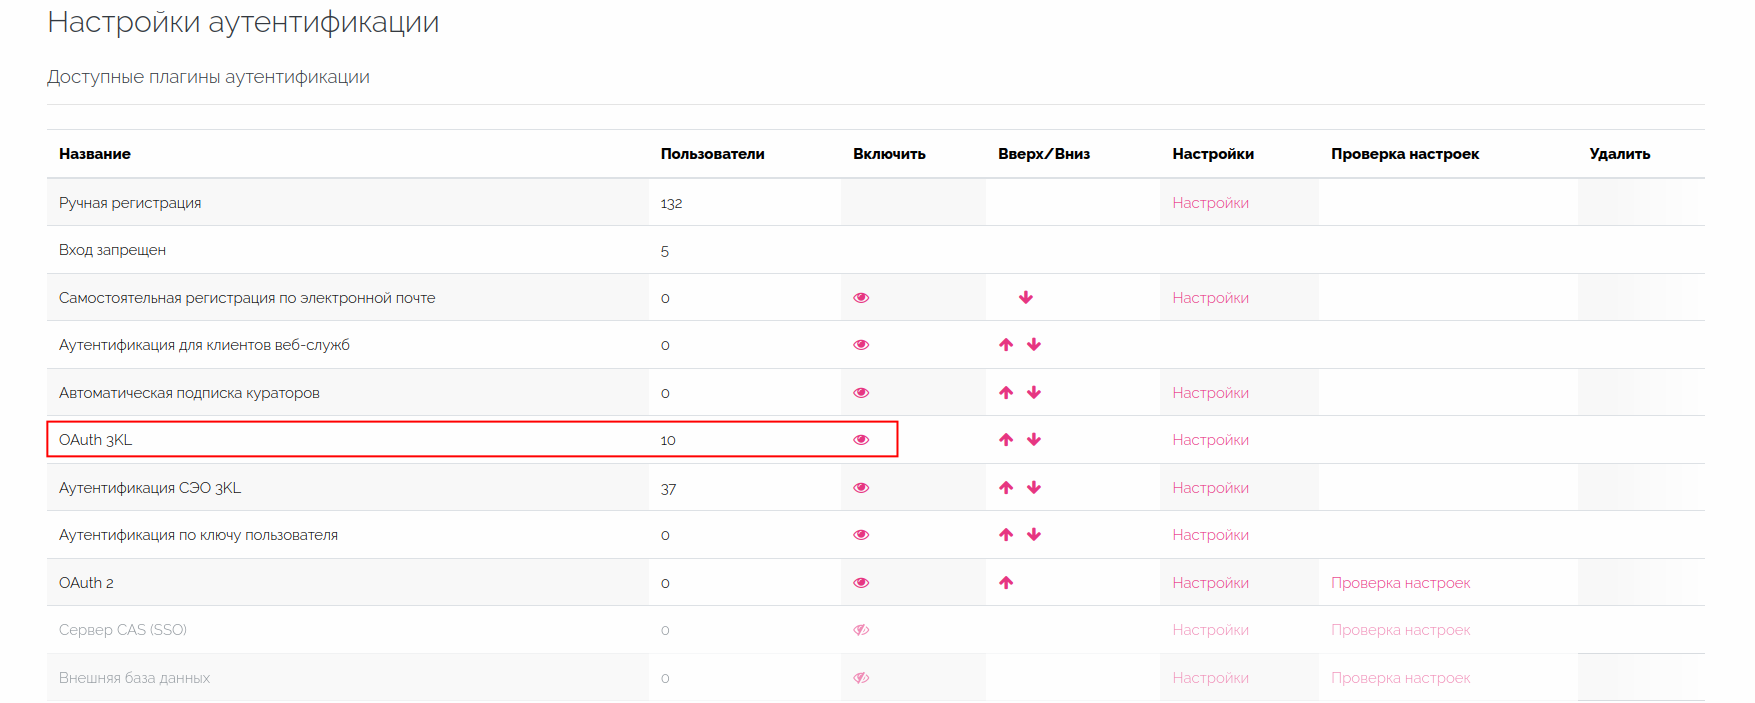Toggle visibility of Аутентификация СЭО 3KL
Screen dimensions: 1755x703
(x=861, y=488)
